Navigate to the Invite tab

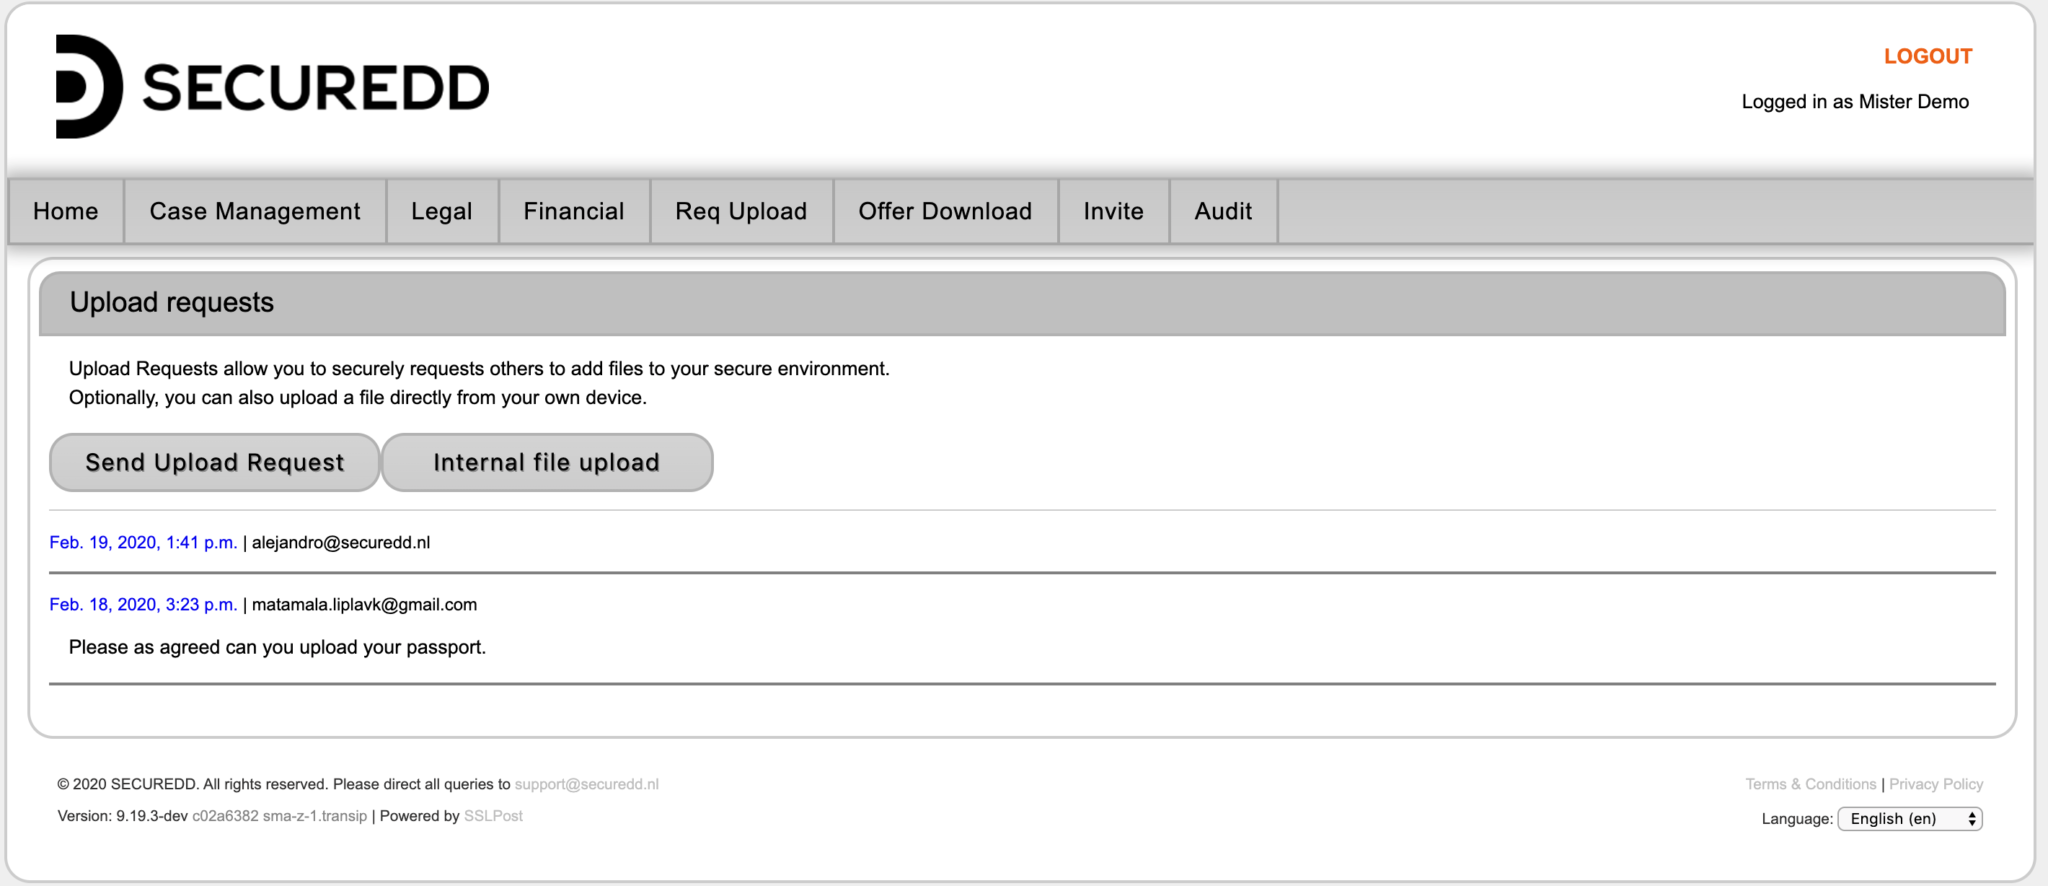pyautogui.click(x=1113, y=211)
